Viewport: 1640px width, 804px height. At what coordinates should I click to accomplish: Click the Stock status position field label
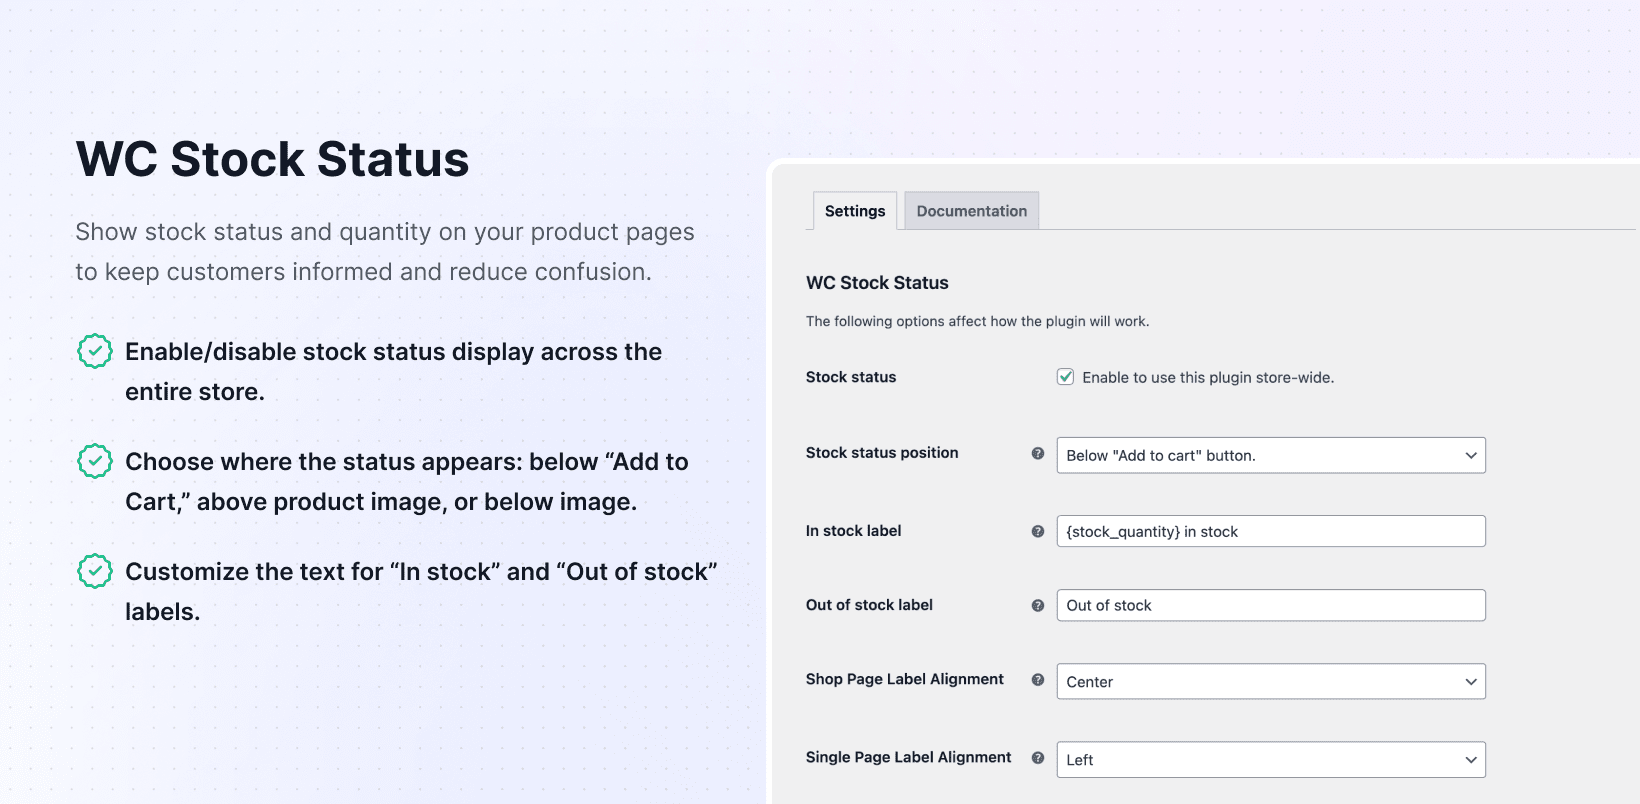(882, 453)
